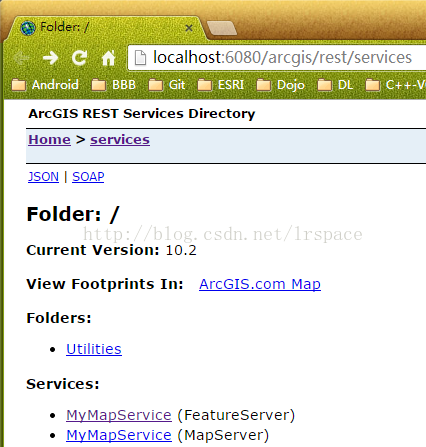Open the ESRI bookmarks folder
Viewport: 426px width, 447px height.
[x=221, y=85]
